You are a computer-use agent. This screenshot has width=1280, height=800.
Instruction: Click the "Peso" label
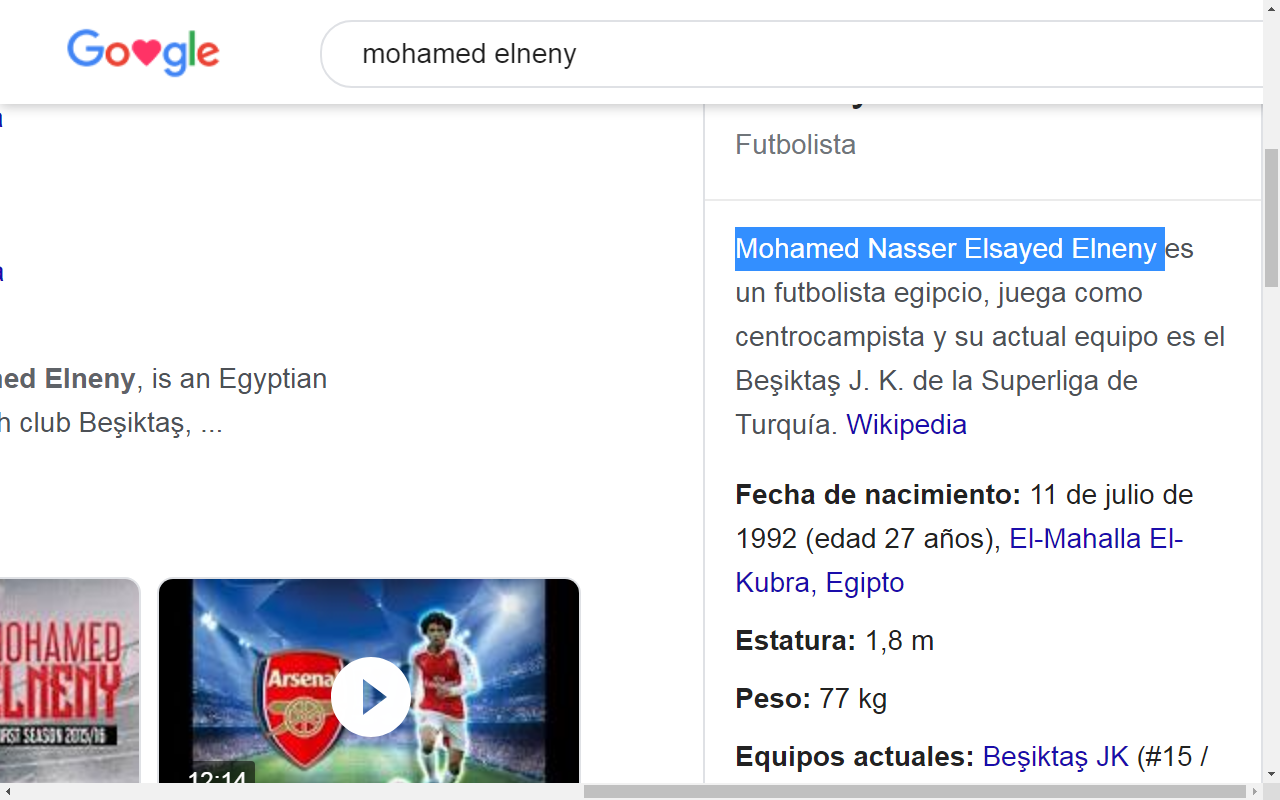pos(772,699)
